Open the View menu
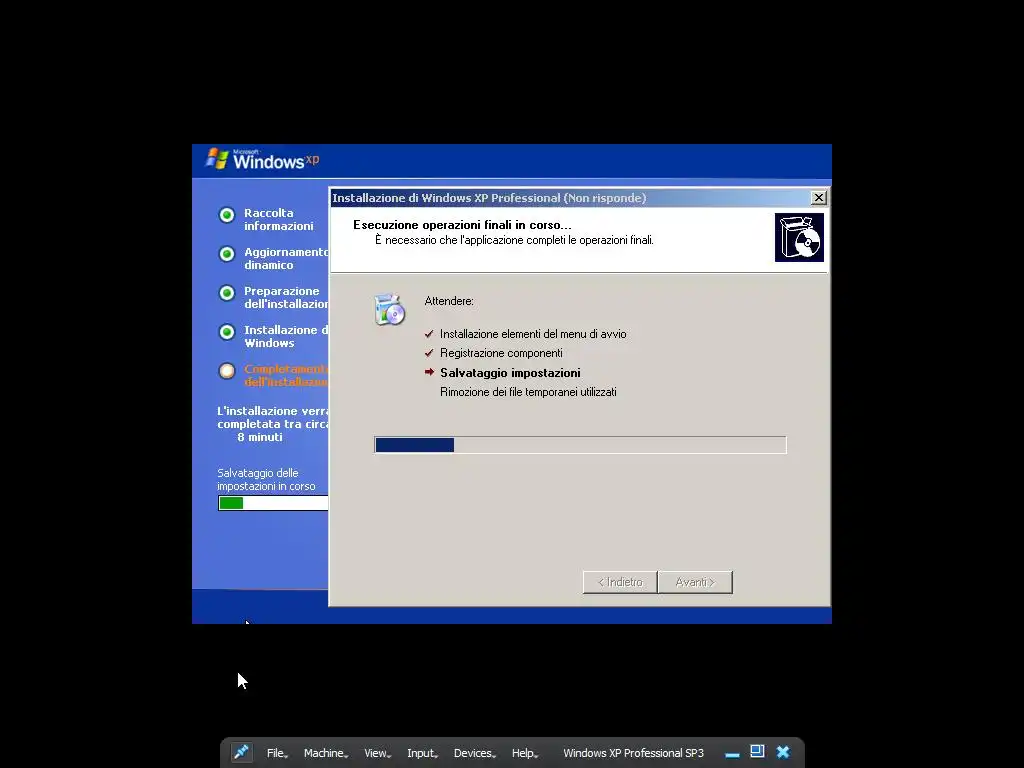The image size is (1024, 768). pyautogui.click(x=377, y=753)
